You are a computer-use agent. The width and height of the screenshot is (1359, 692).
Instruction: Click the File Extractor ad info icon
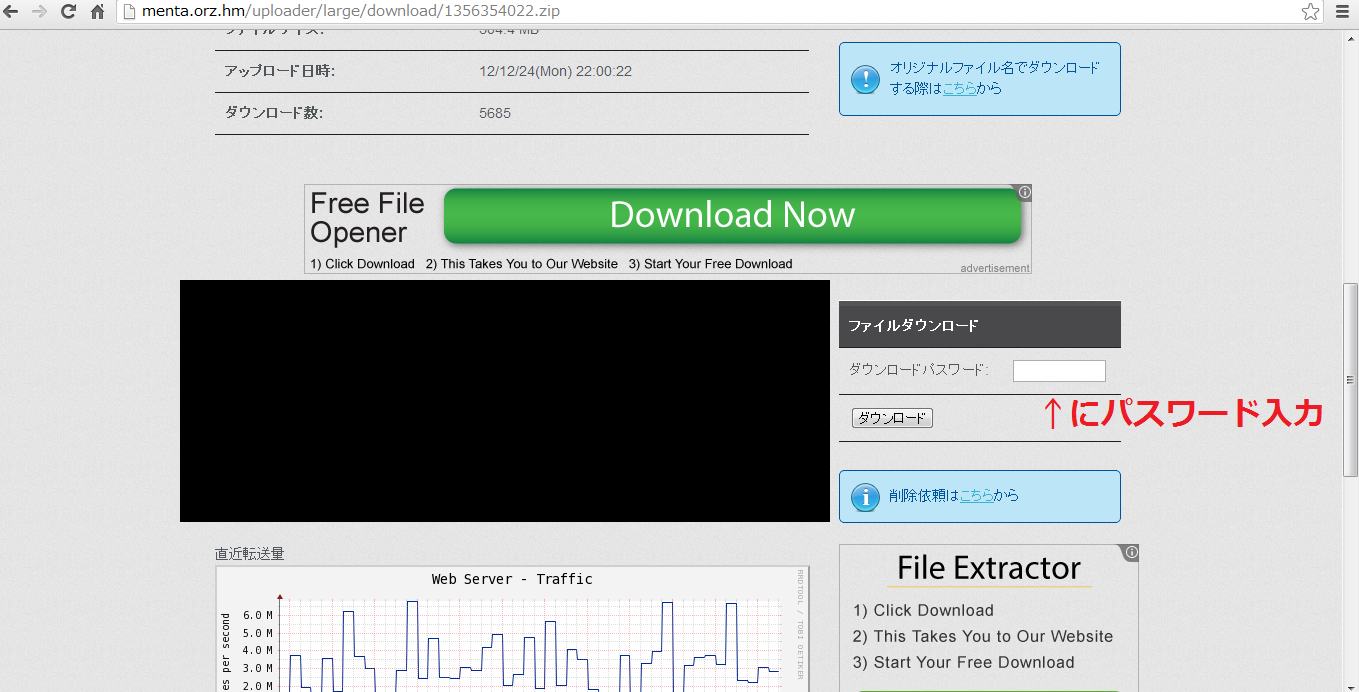tap(1131, 552)
